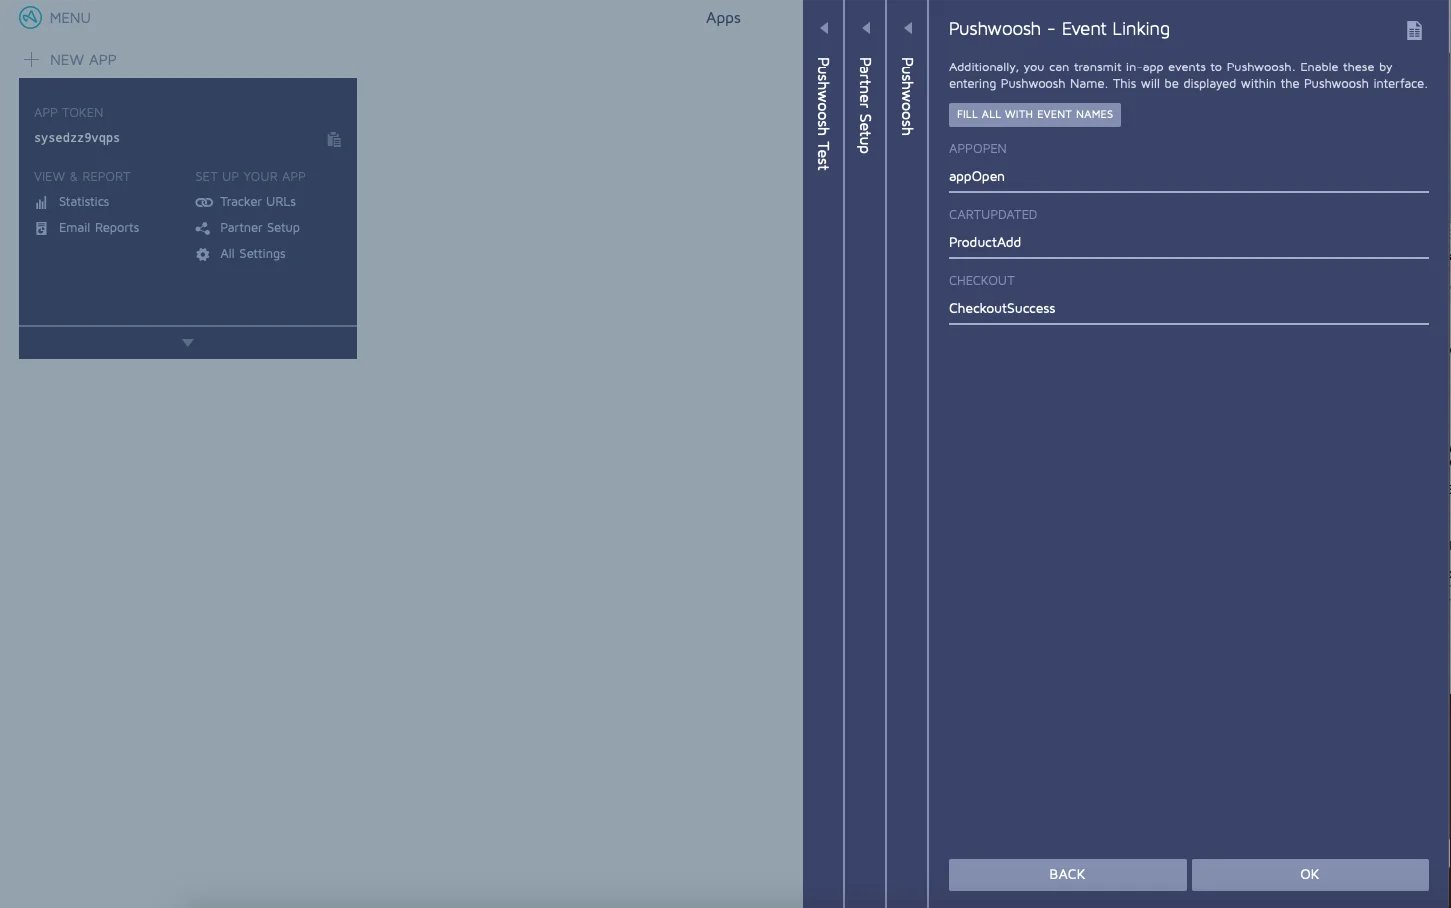Collapse back to Pushwoosh panel arrow
The height and width of the screenshot is (908, 1451).
point(908,28)
